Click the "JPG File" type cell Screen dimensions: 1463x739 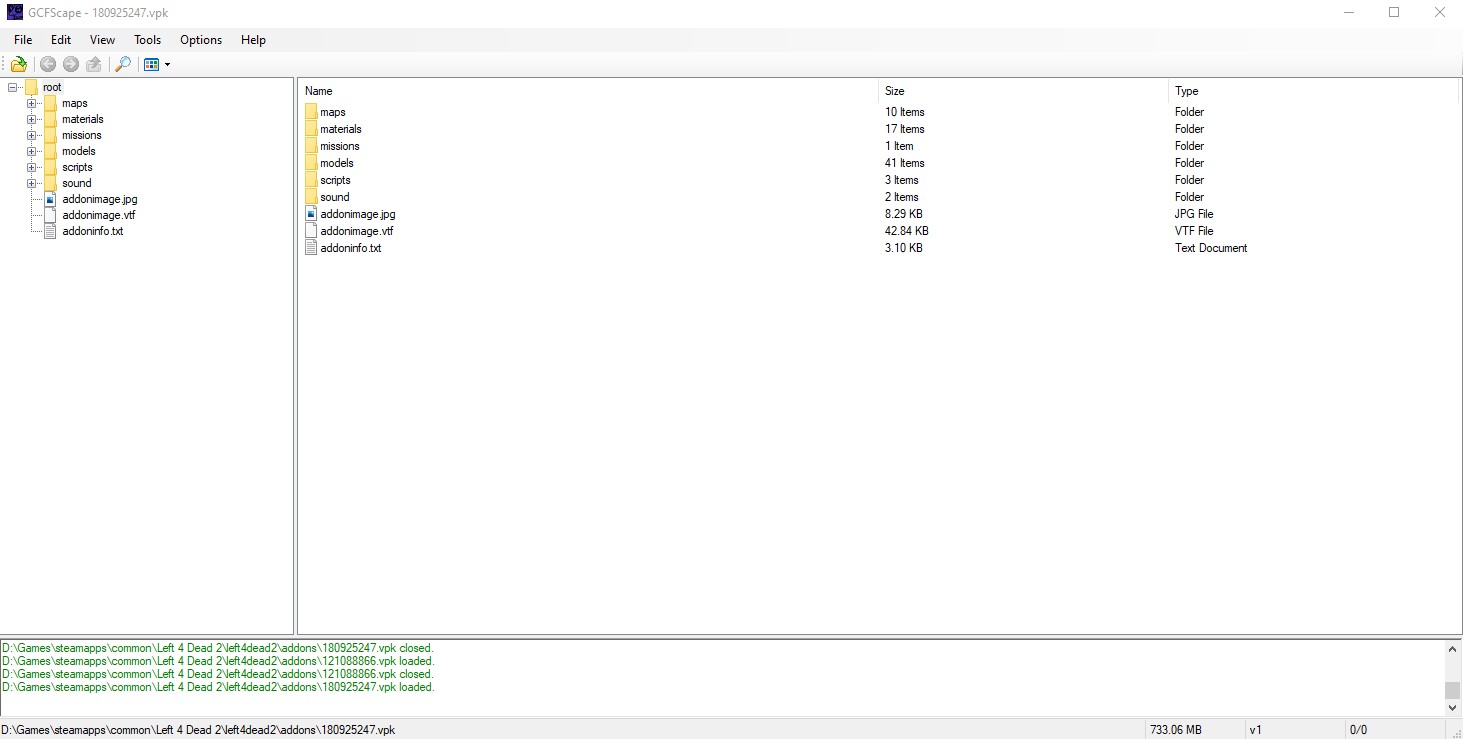click(1194, 214)
